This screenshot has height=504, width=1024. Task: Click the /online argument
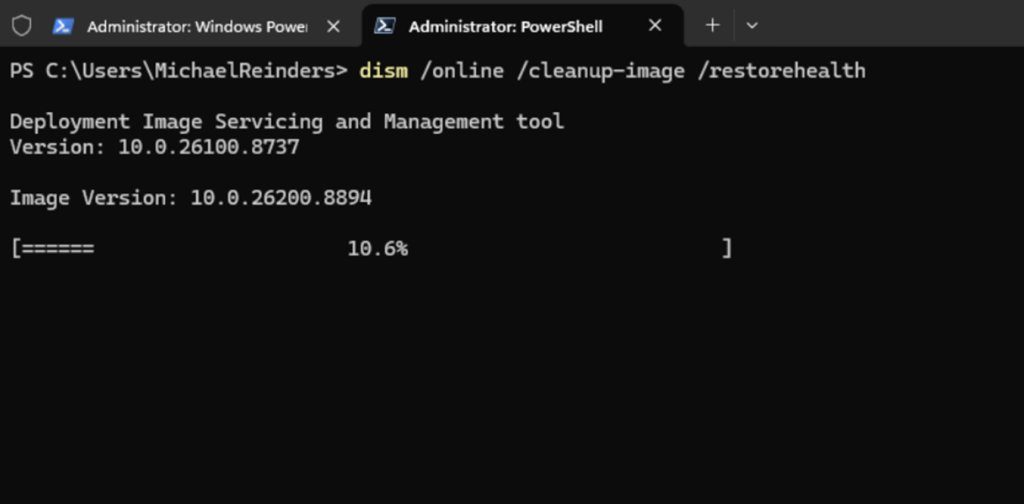462,71
